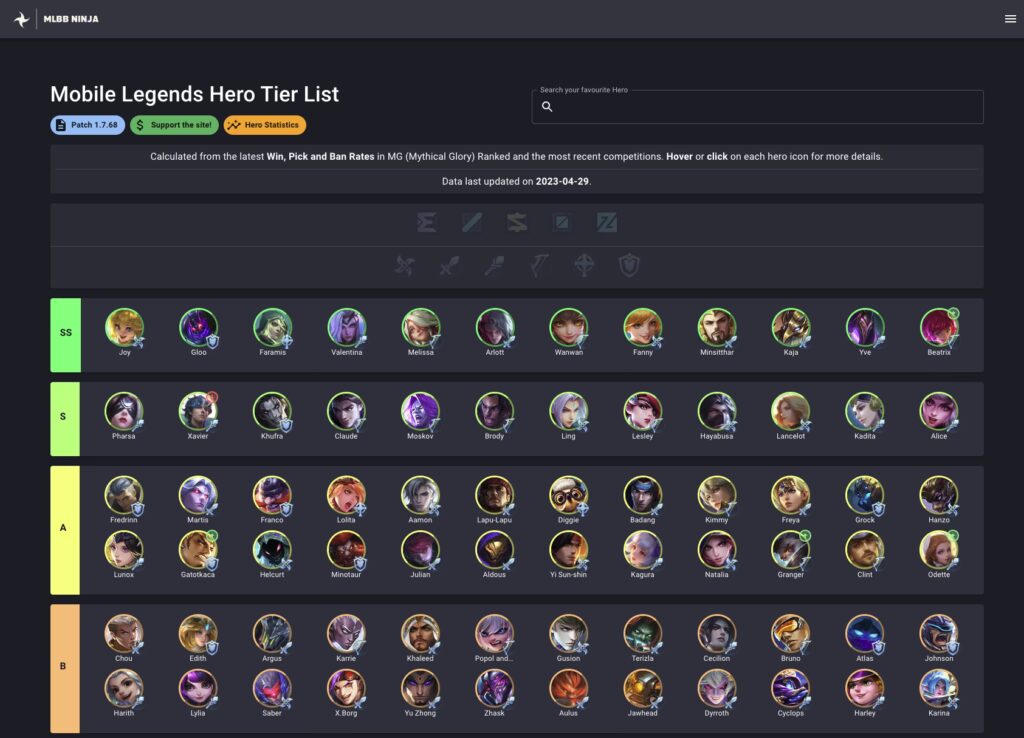Go to MLBB NINJA home logo
Screen dimensions: 1024x738
point(56,19)
